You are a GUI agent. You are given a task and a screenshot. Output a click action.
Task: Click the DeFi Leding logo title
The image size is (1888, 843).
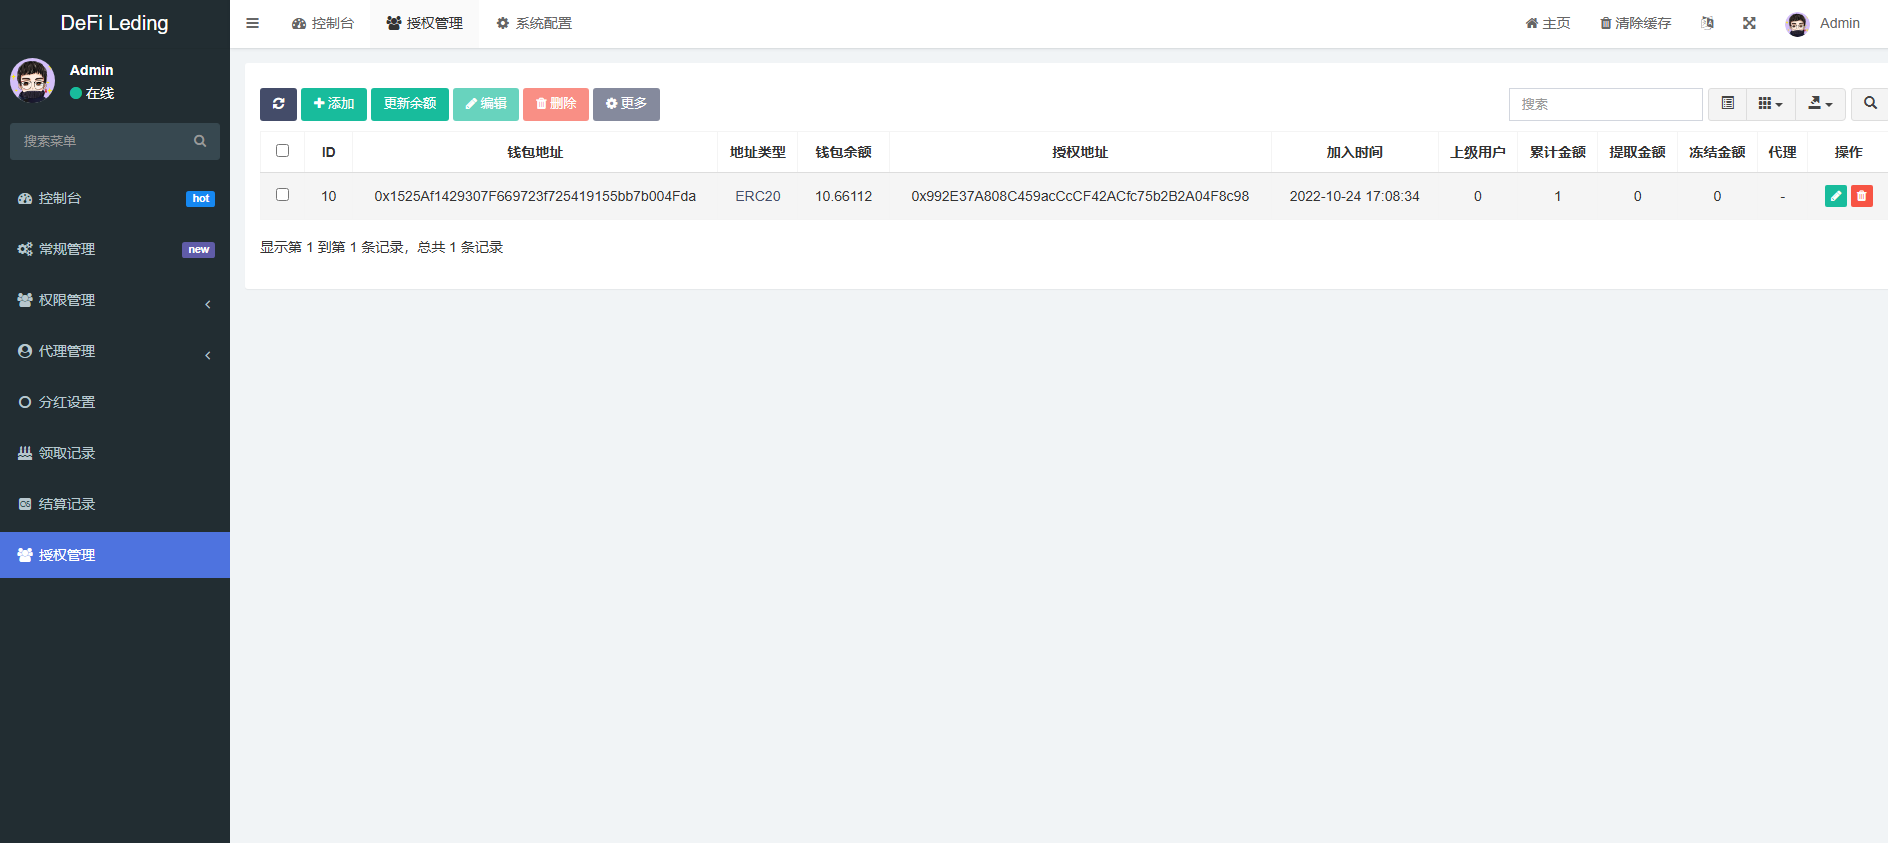click(115, 23)
